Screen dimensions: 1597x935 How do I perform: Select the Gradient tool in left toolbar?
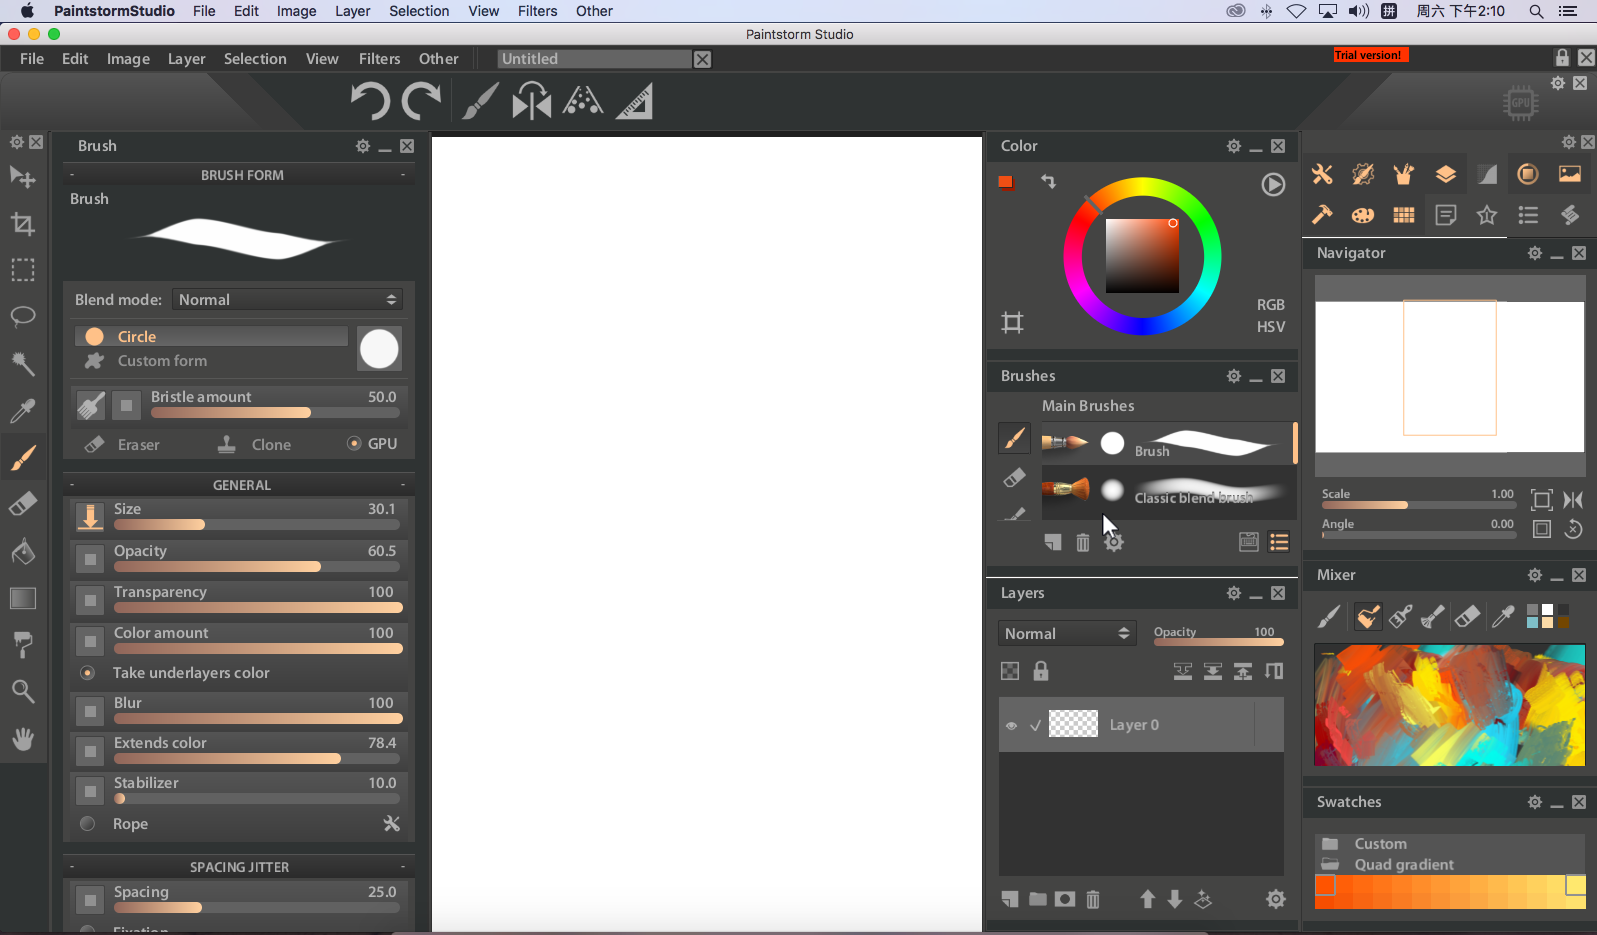coord(22,598)
